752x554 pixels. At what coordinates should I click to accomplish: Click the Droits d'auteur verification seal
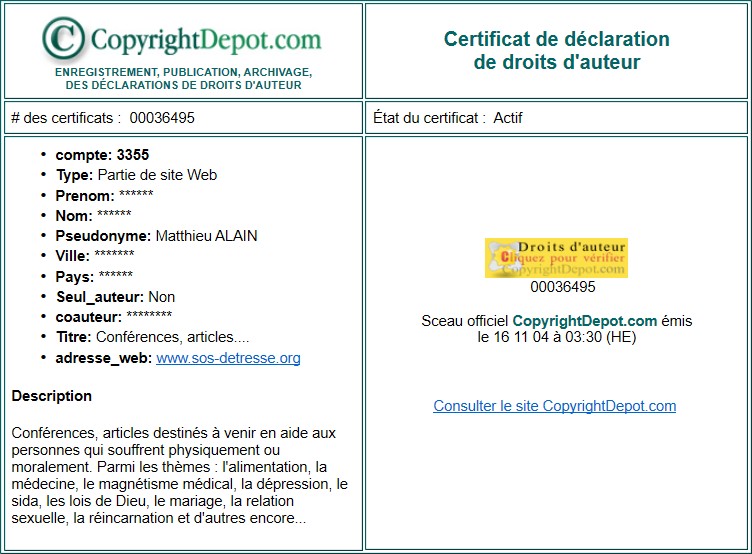pyautogui.click(x=556, y=258)
